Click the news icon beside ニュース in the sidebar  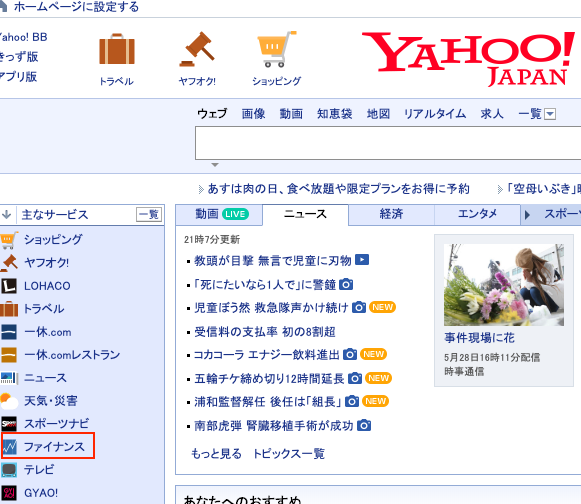[x=9, y=378]
